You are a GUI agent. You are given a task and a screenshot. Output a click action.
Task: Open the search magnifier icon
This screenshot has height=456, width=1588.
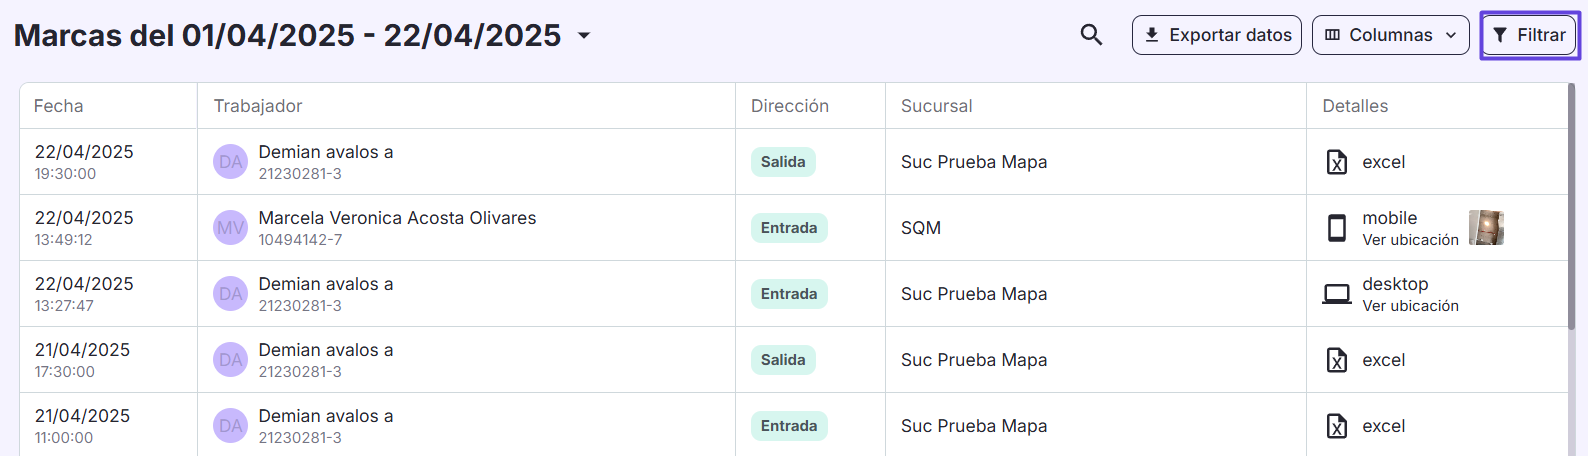pyautogui.click(x=1091, y=35)
